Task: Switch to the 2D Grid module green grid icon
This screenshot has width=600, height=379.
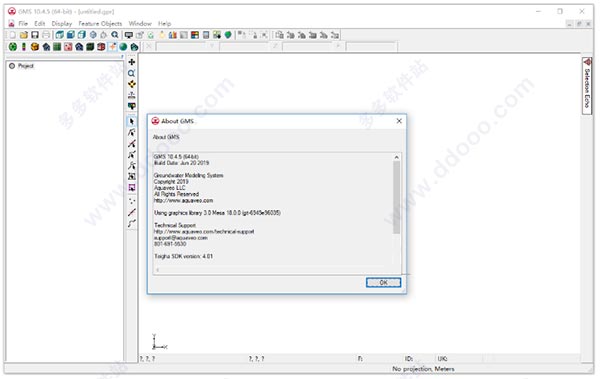Action: [x=57, y=47]
